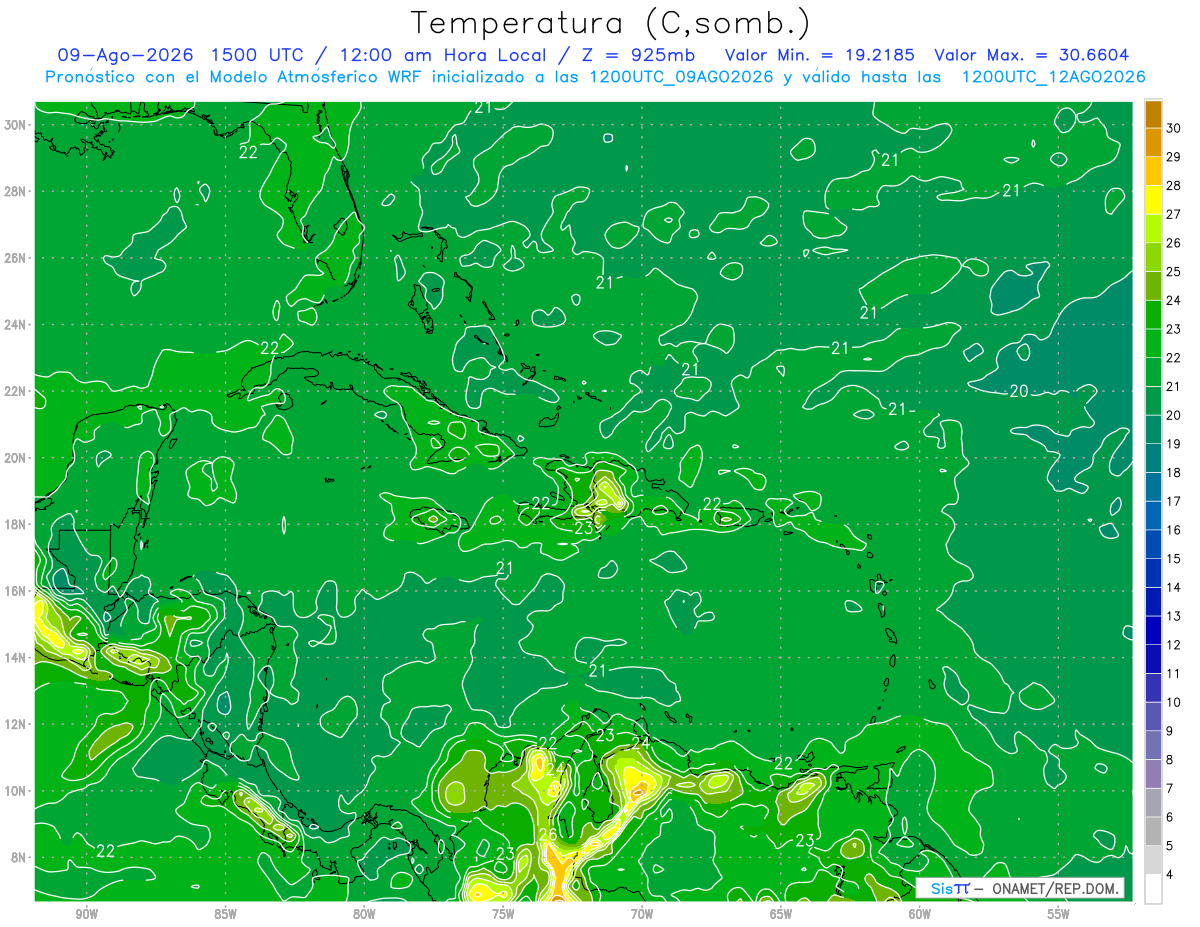Click the longitude label 70W
The image size is (1200, 927).
coord(642,914)
